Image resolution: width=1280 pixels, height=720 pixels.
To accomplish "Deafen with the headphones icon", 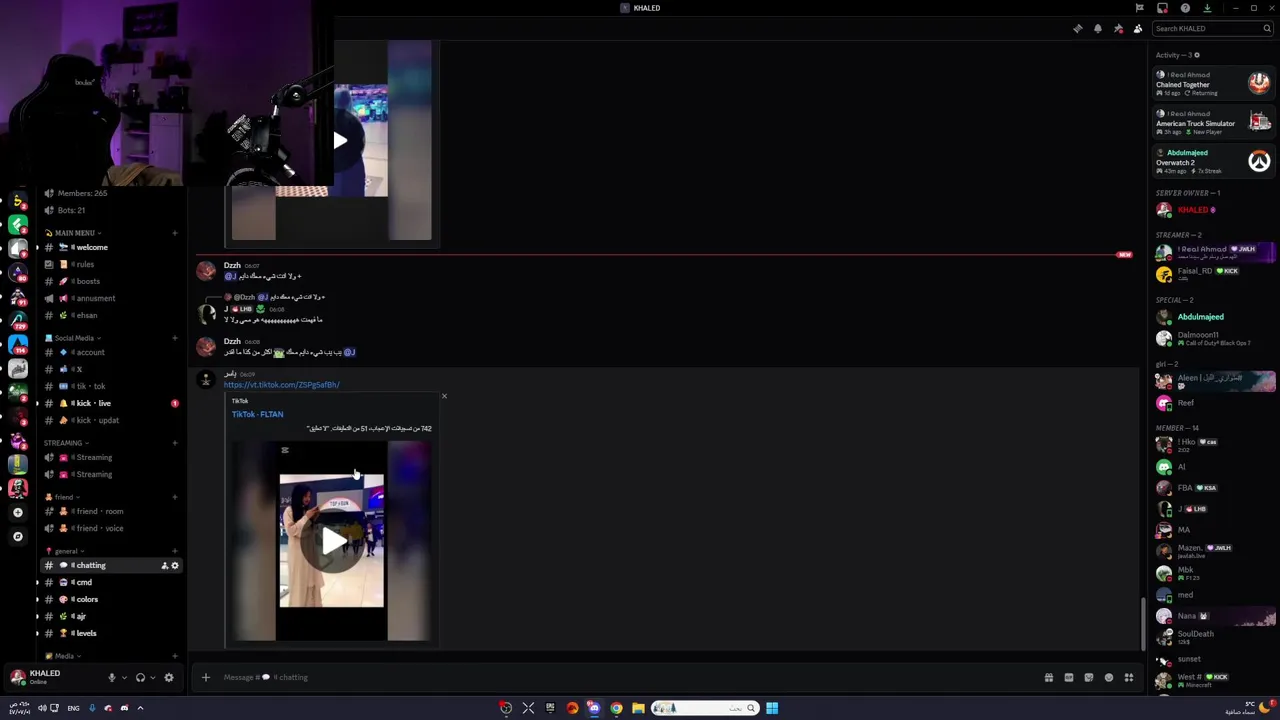I will 140,678.
